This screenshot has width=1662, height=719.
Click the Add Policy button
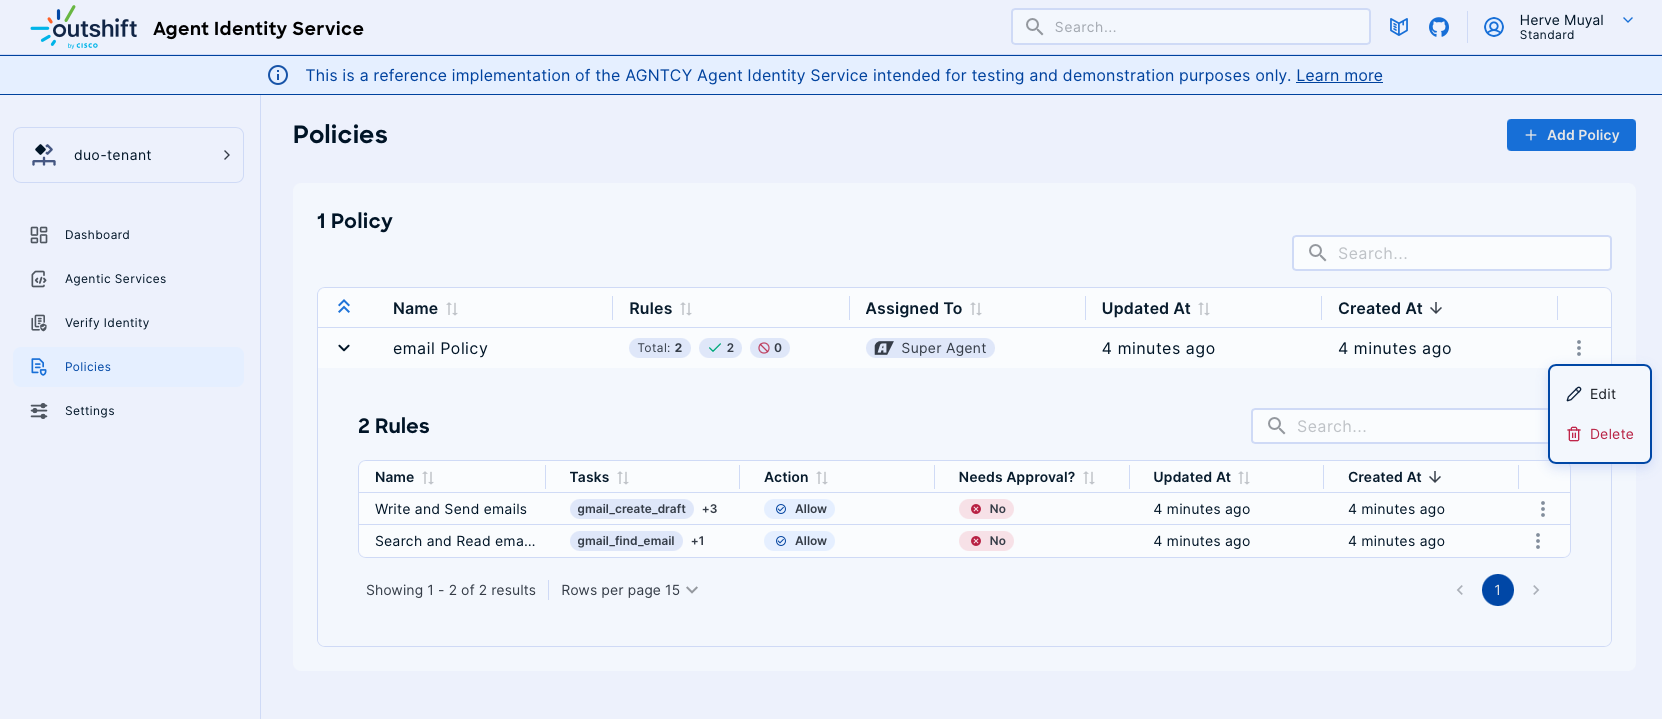(1570, 135)
